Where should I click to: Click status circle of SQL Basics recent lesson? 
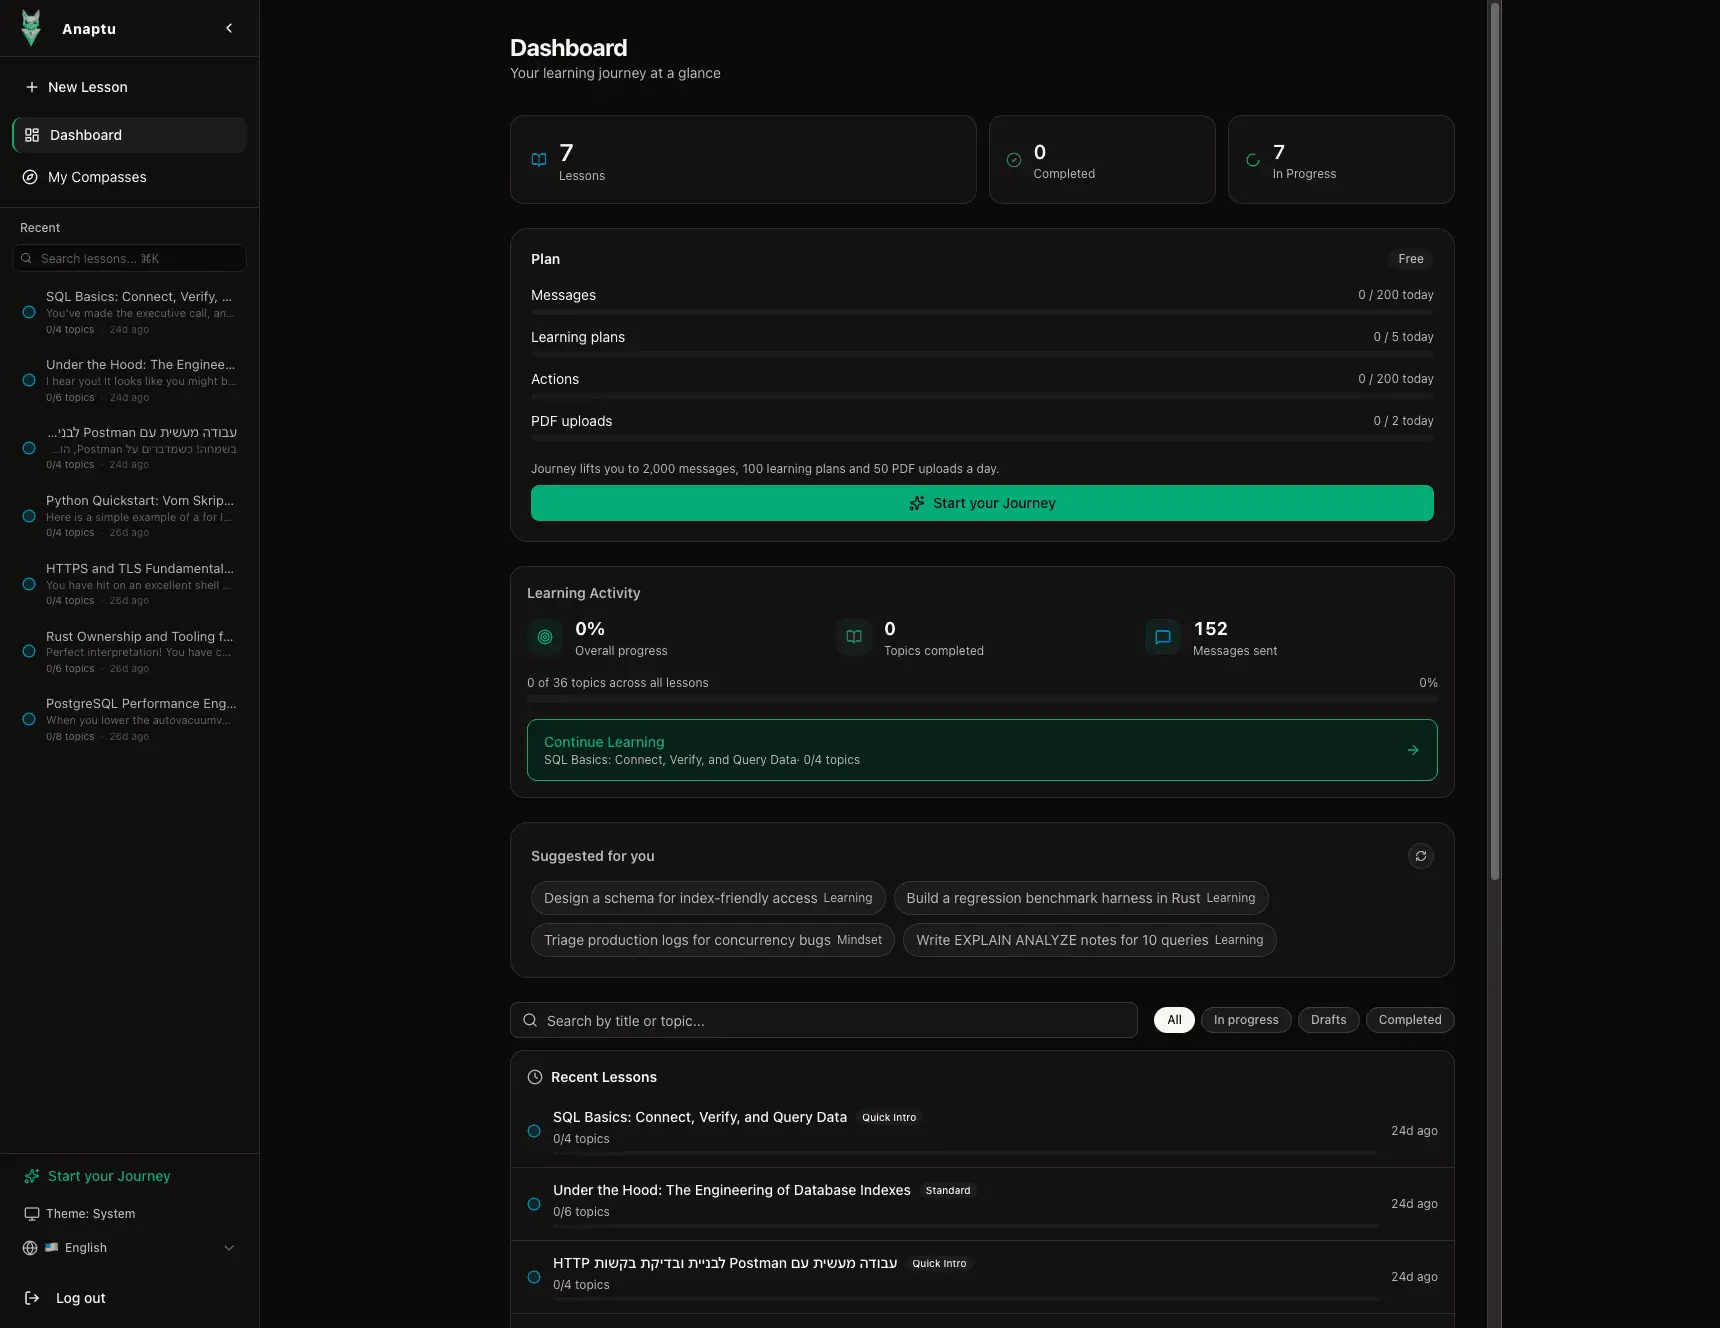point(534,1131)
